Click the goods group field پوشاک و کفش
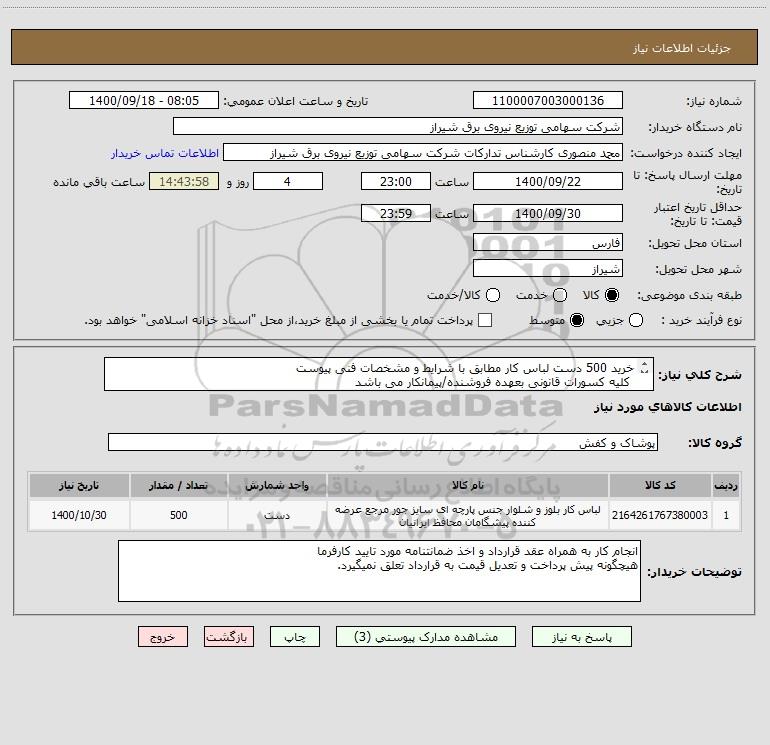Image resolution: width=770 pixels, height=745 pixels. pos(383,442)
